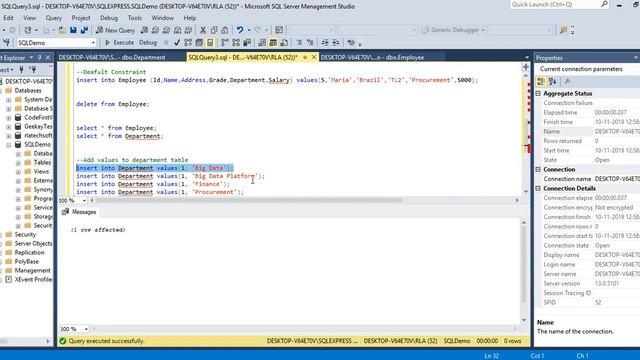Toggle Include Client Statistics
The image size is (640, 360).
coord(247,42)
